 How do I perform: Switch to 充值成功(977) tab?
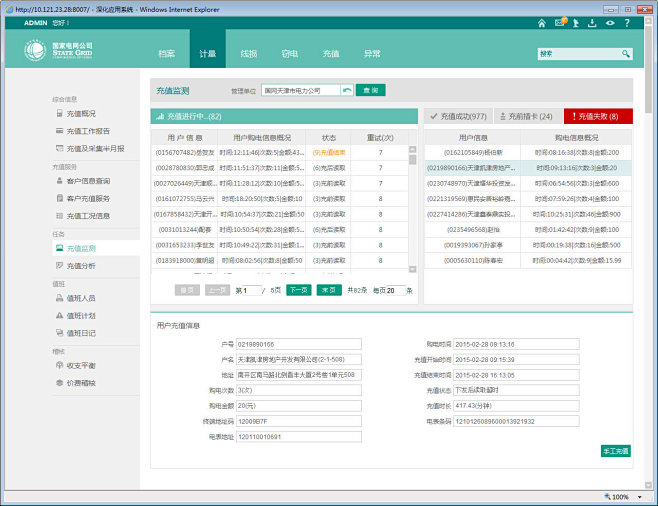tap(458, 116)
